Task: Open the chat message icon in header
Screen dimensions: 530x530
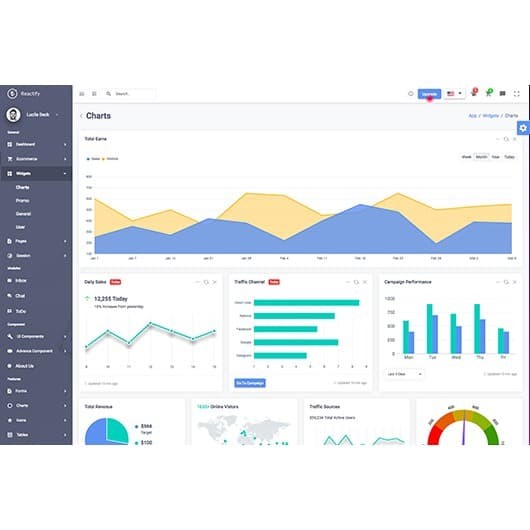Action: 503,93
